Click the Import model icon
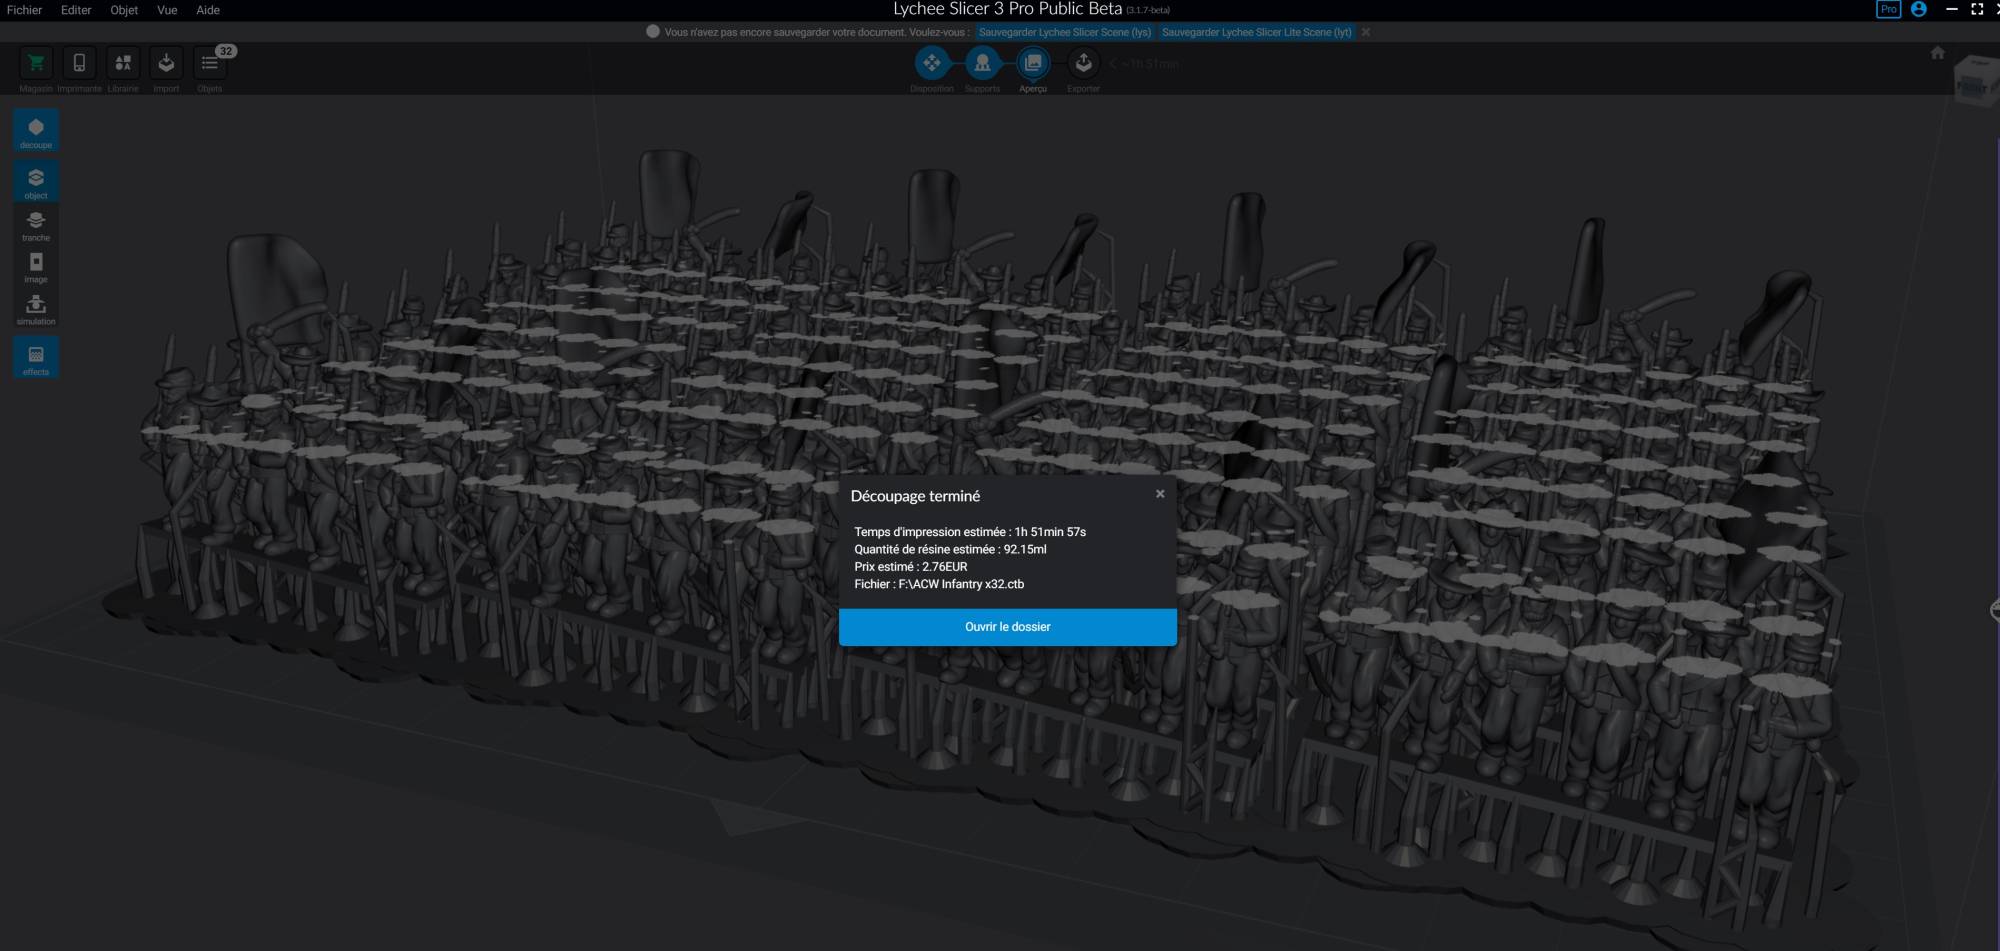 coord(166,64)
